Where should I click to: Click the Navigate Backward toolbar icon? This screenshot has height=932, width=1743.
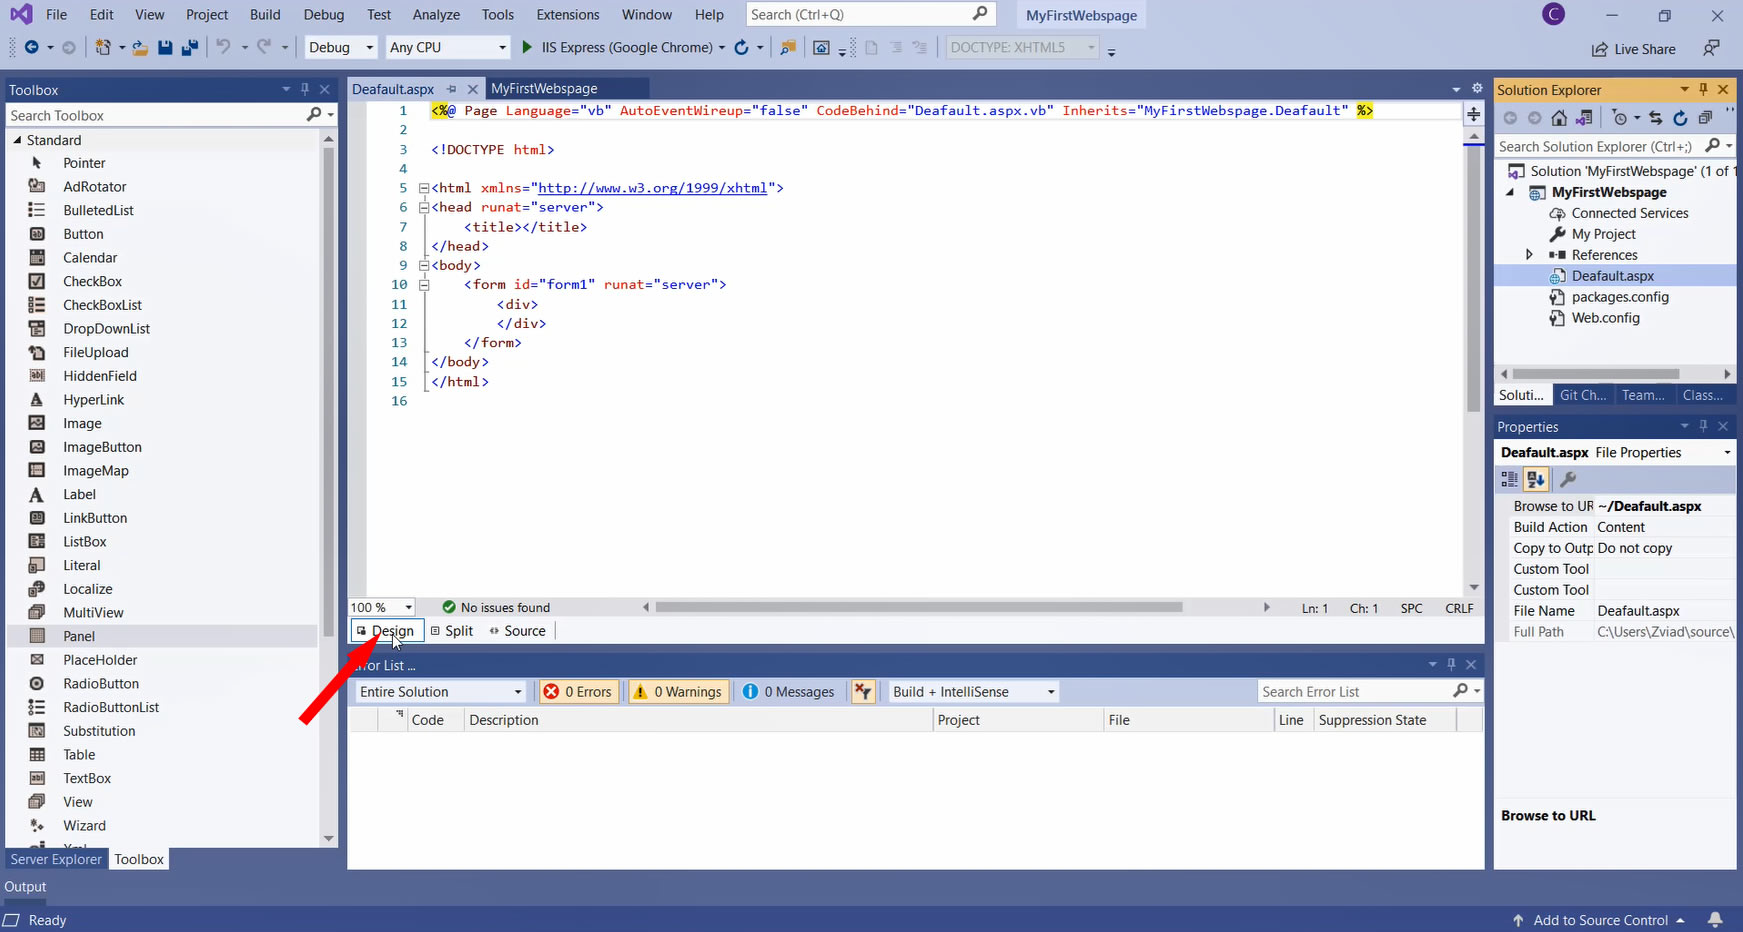[31, 47]
